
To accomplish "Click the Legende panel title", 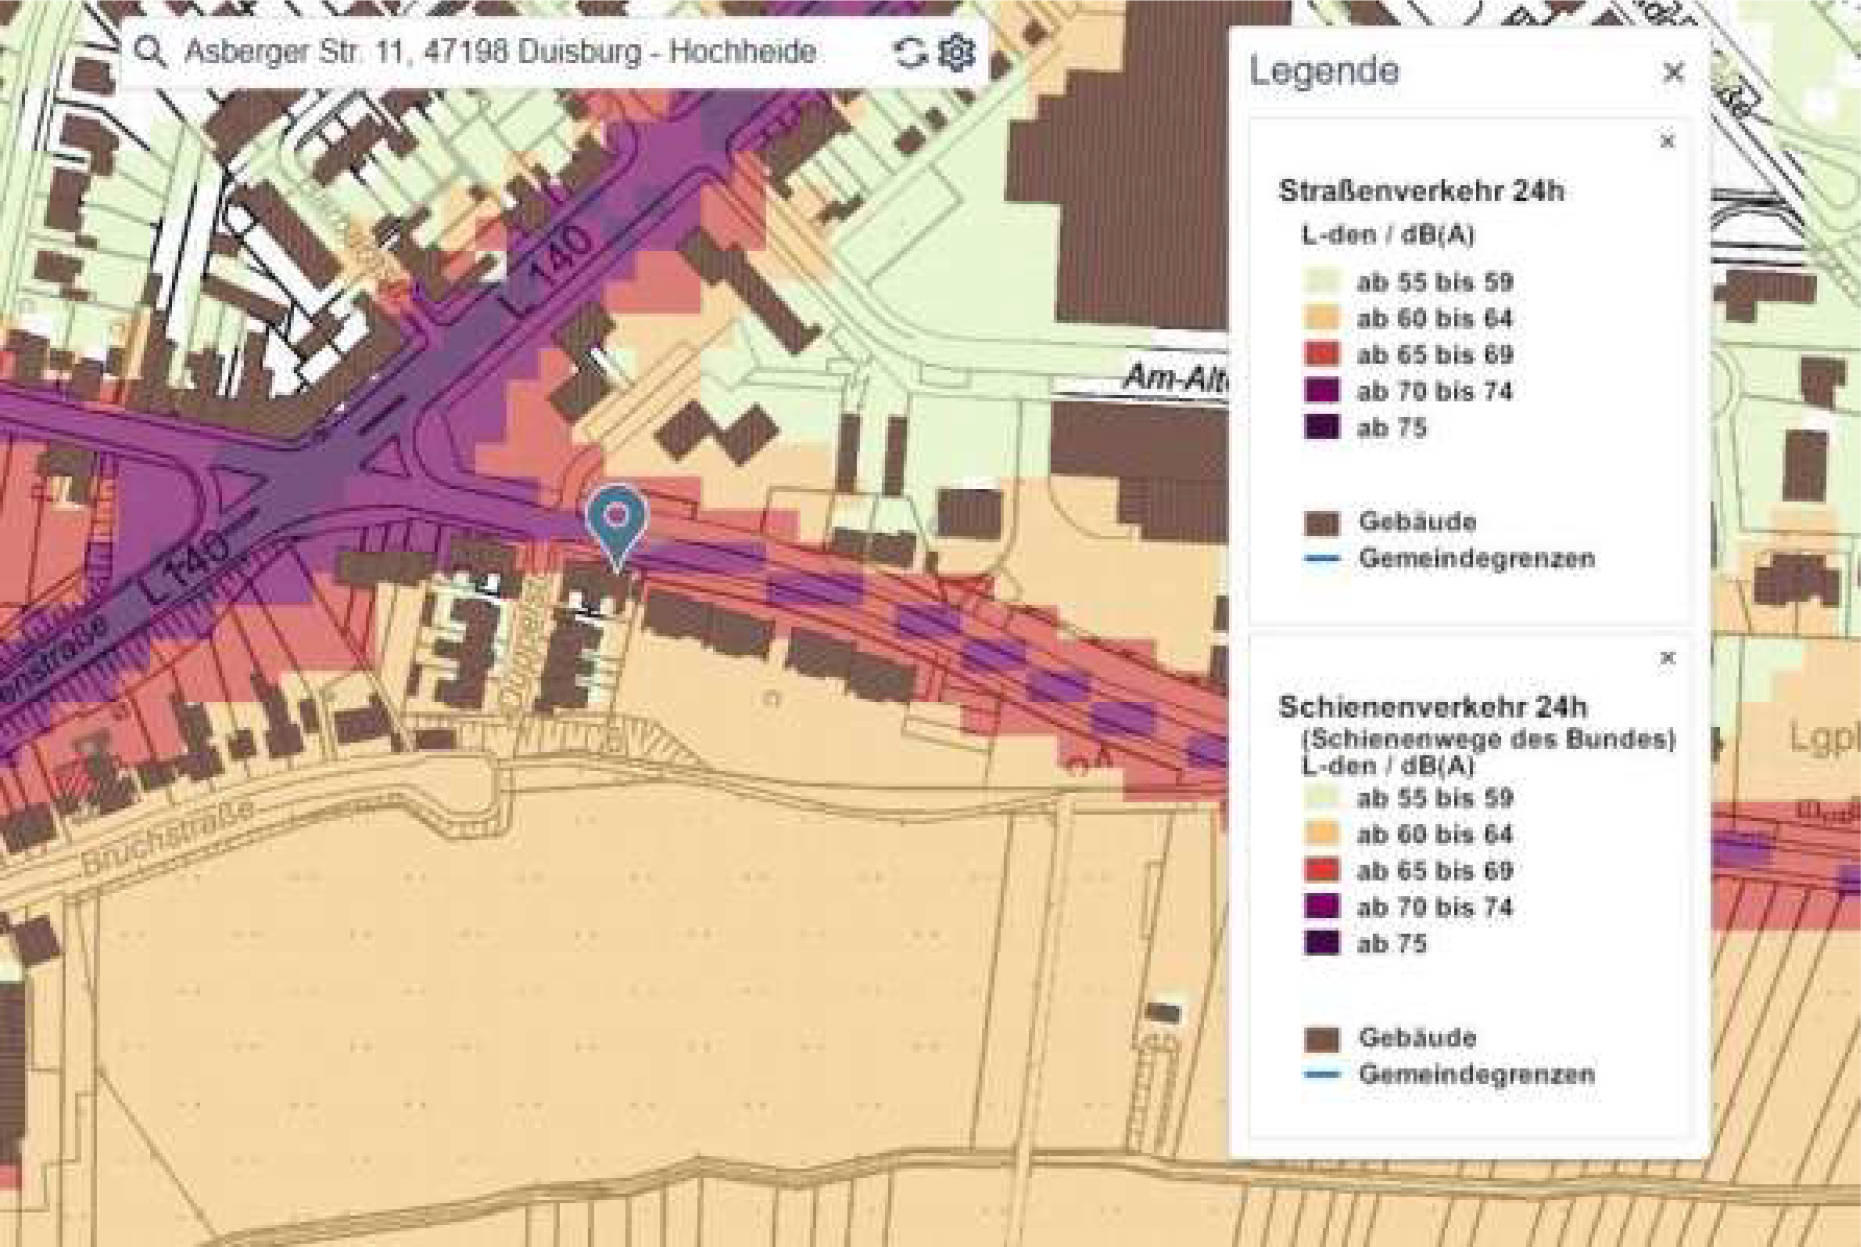I will 1324,71.
